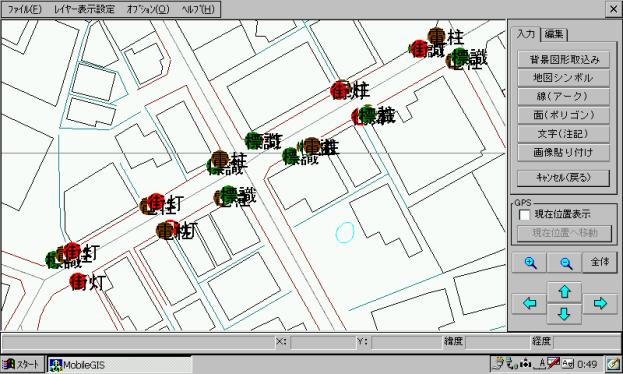Click the 背景図形取込み button
Image resolution: width=623 pixels, height=374 pixels.
pos(563,60)
